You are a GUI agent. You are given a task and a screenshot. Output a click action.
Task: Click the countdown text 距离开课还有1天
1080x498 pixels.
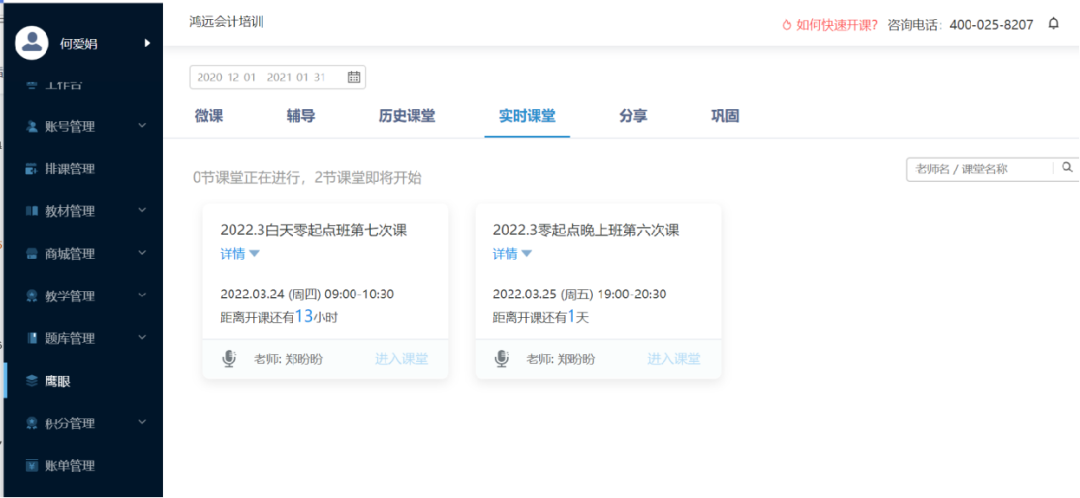coord(541,317)
